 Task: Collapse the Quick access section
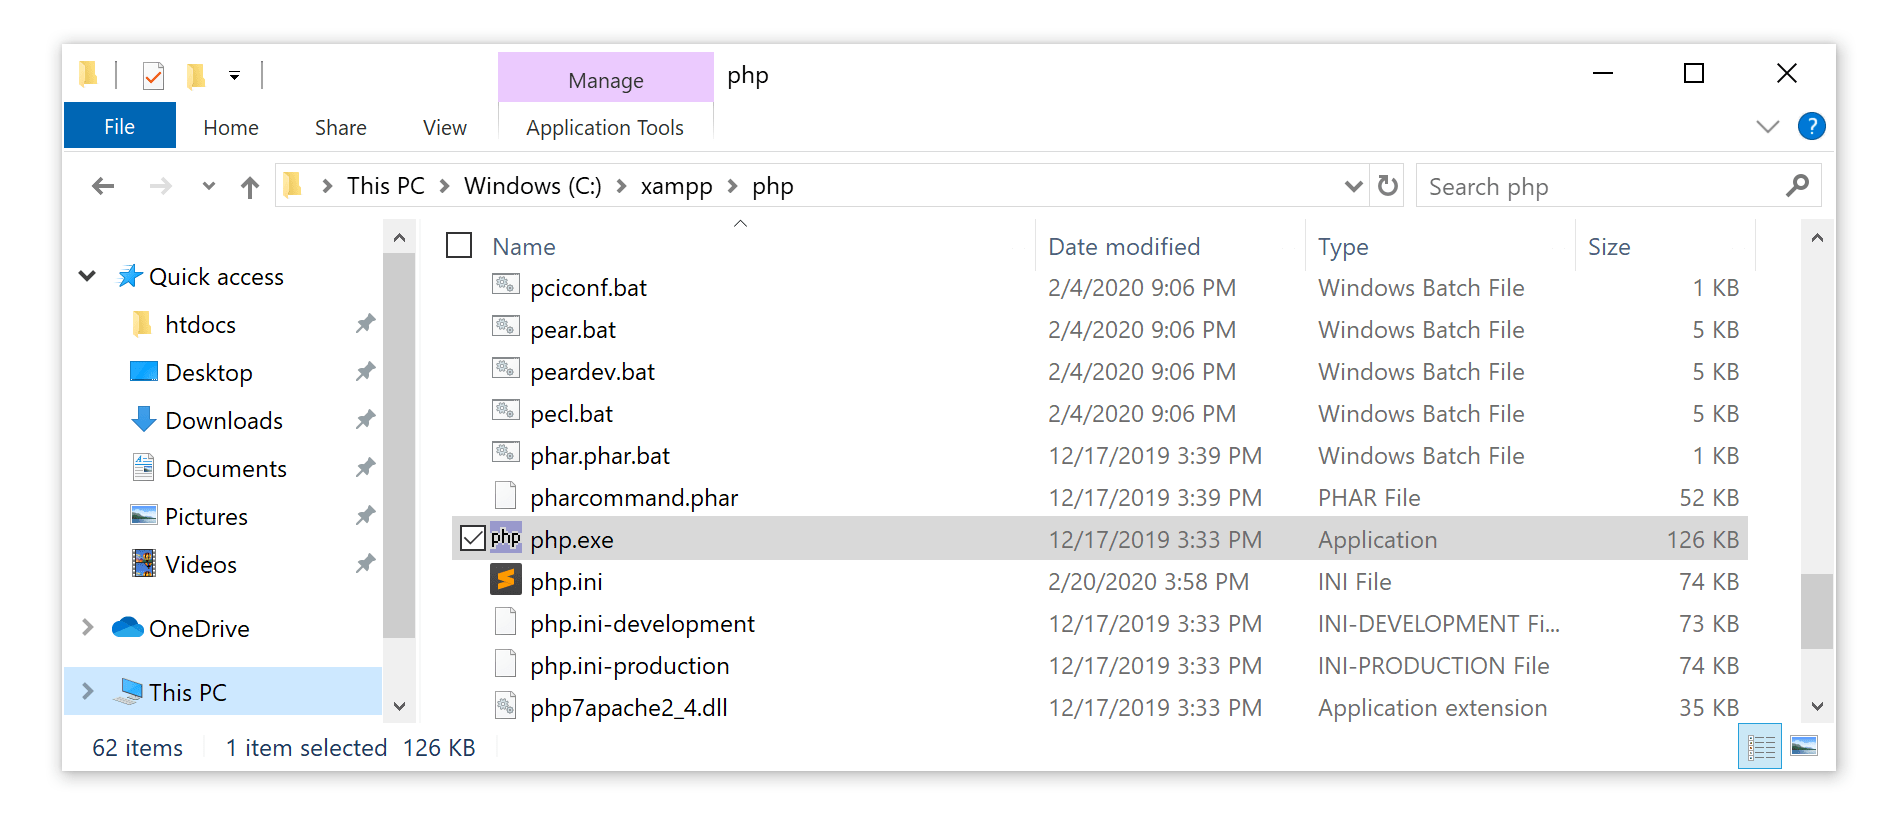coord(86,276)
